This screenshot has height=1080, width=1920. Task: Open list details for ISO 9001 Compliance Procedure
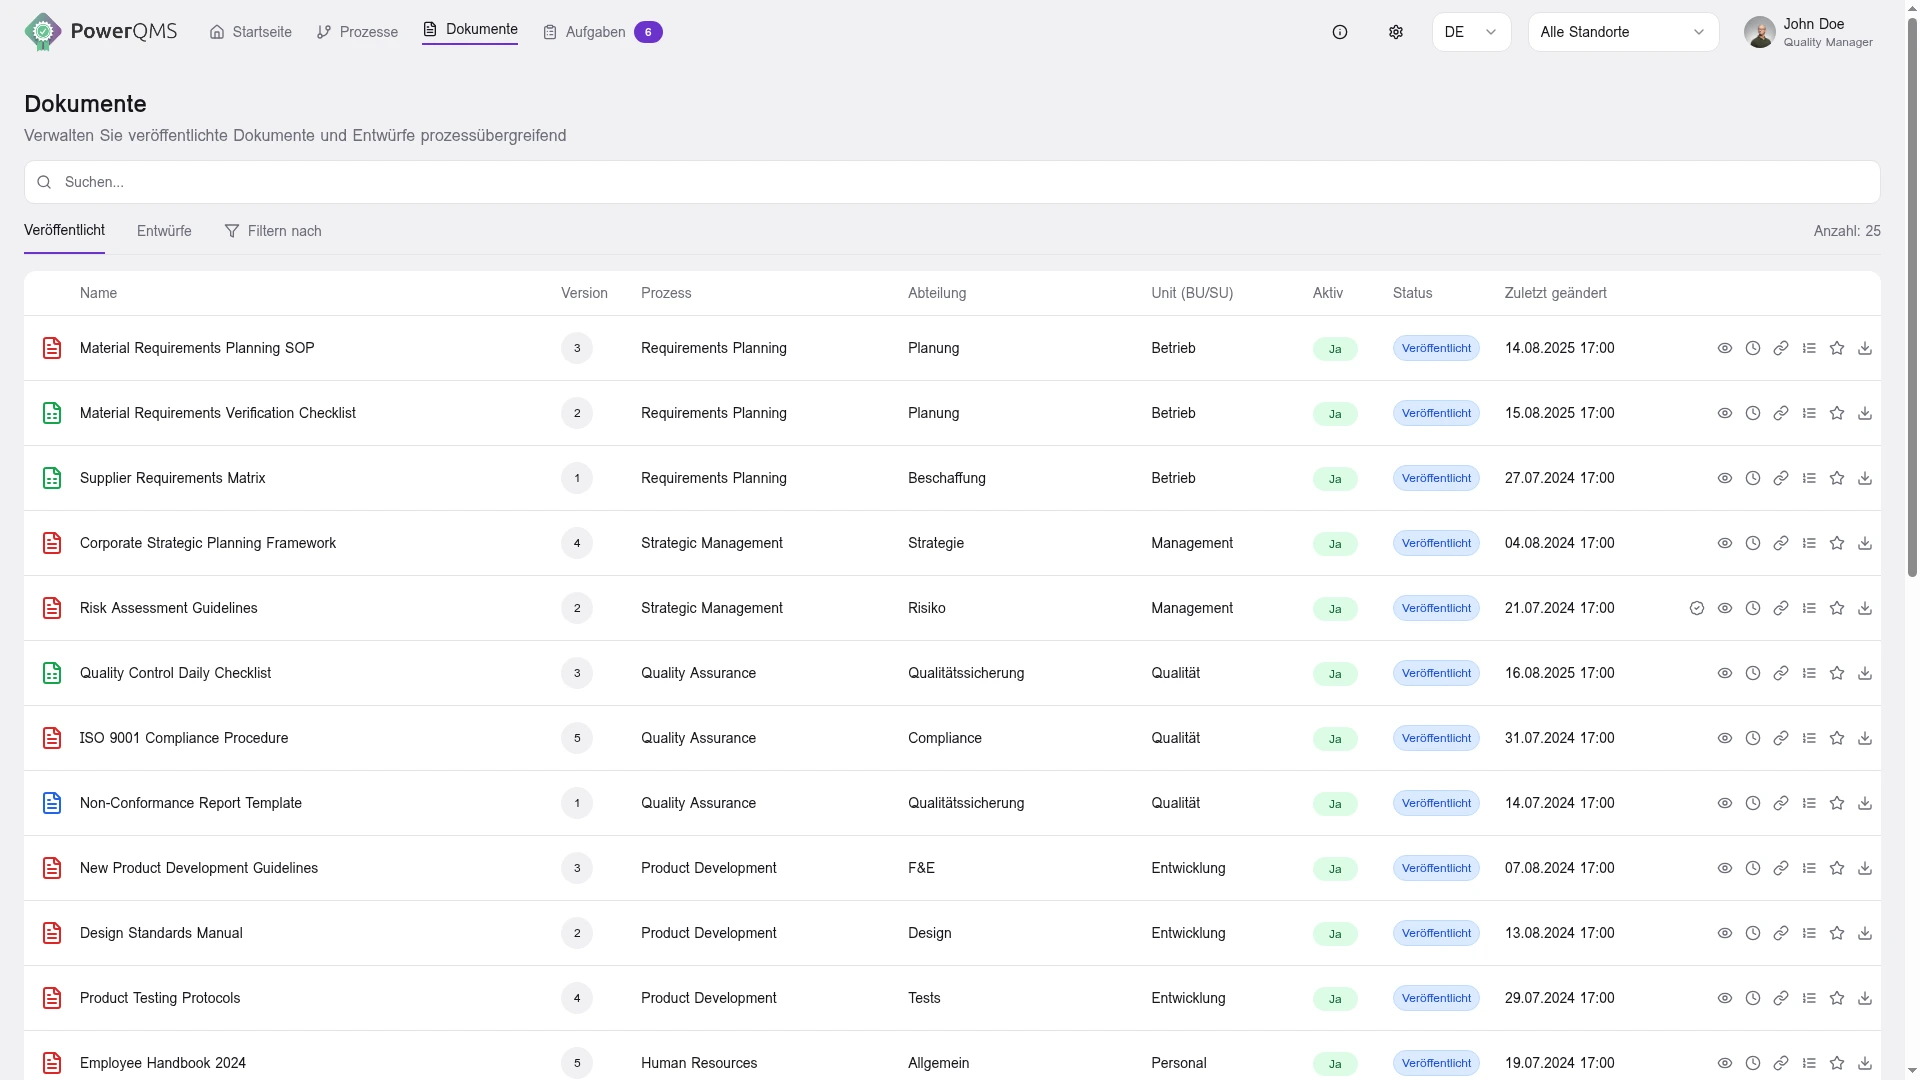pyautogui.click(x=1809, y=738)
